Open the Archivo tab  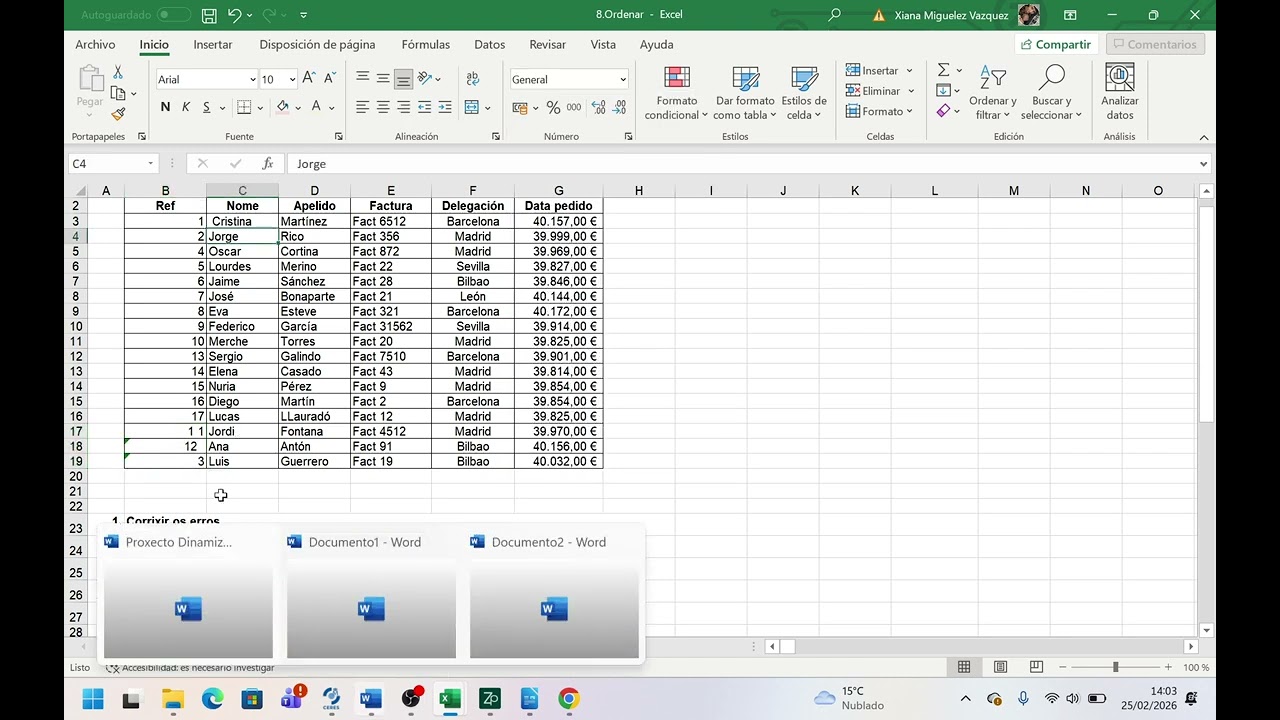click(x=95, y=44)
